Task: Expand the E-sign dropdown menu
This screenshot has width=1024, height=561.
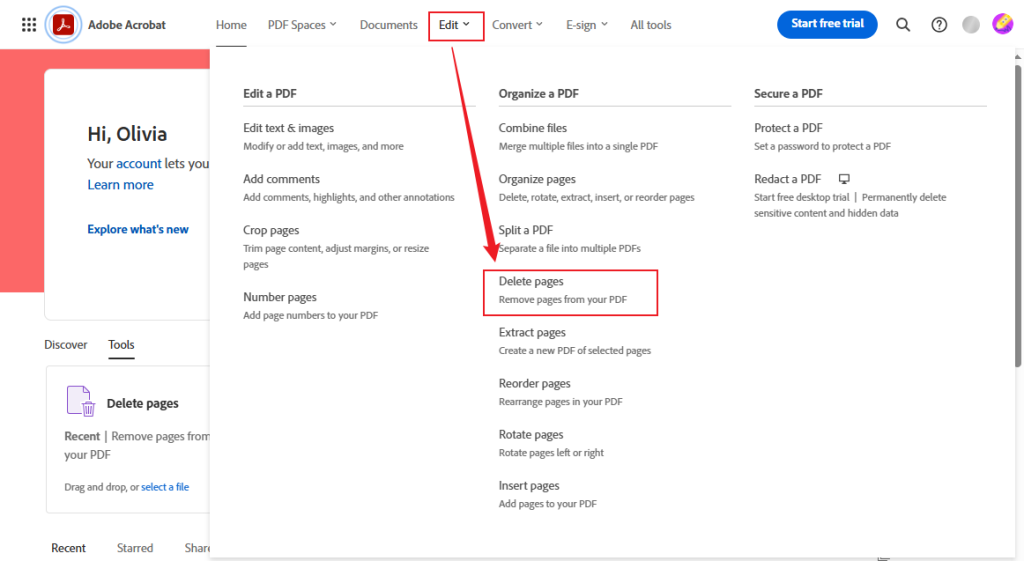Action: (x=586, y=25)
